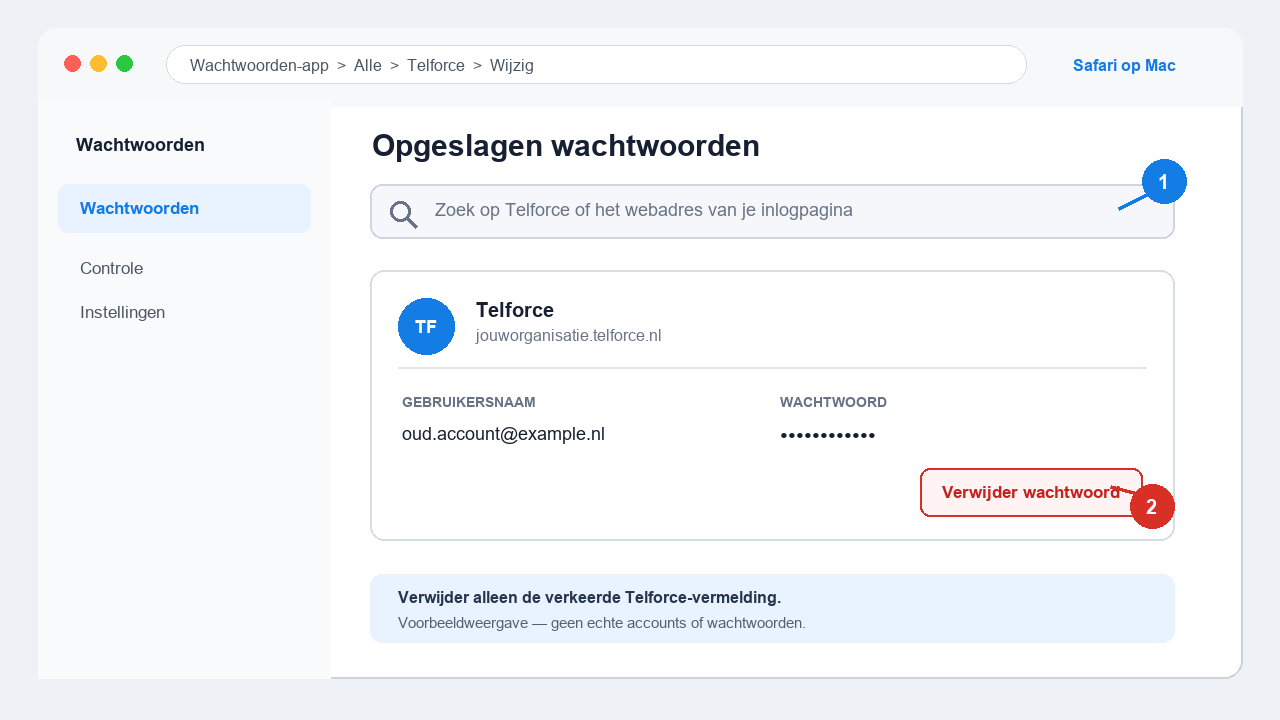Click the Opgeslagen wachtwoorden heading
This screenshot has width=1280, height=720.
coord(566,146)
